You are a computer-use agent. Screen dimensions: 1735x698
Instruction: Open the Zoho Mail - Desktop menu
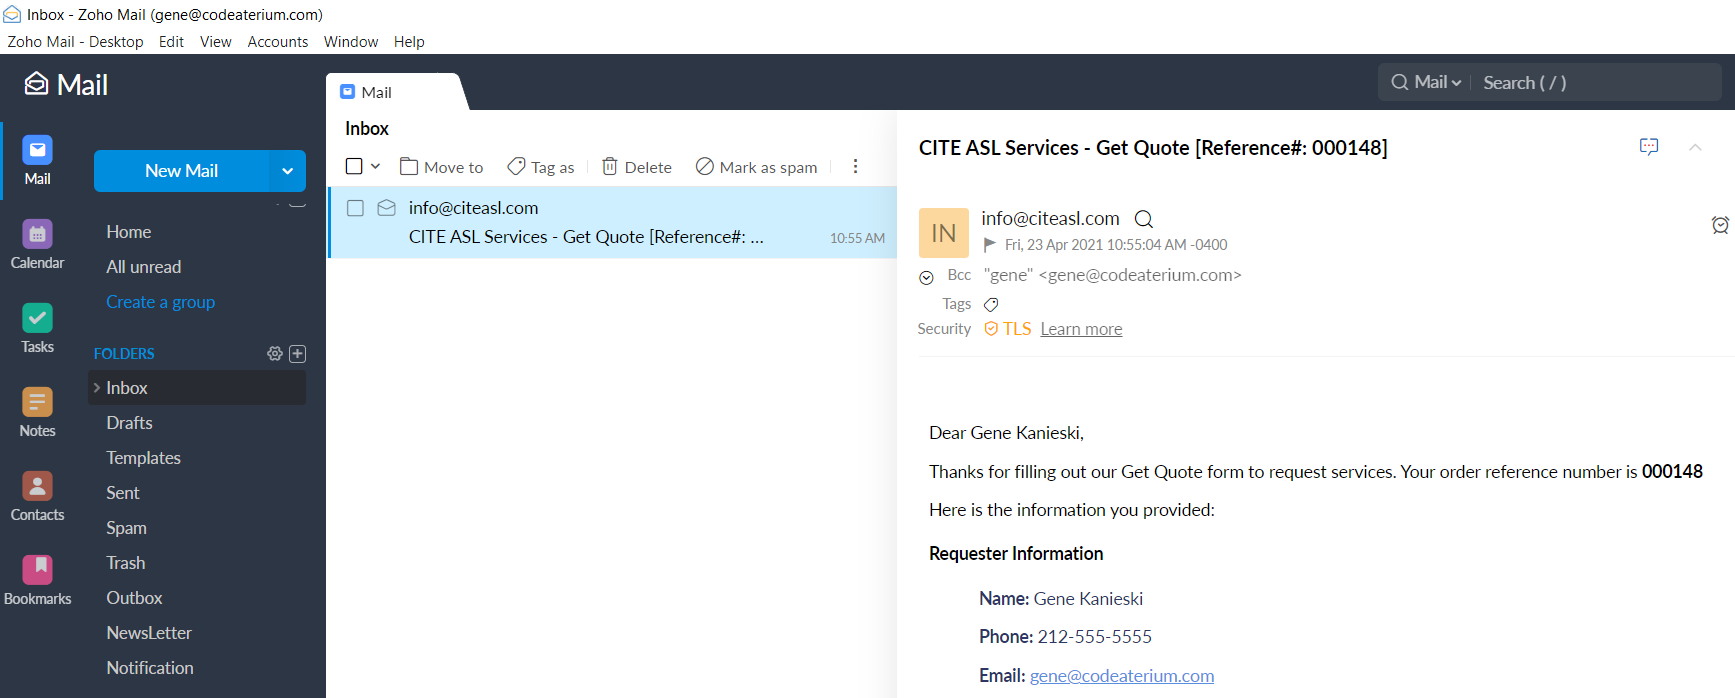(x=75, y=42)
